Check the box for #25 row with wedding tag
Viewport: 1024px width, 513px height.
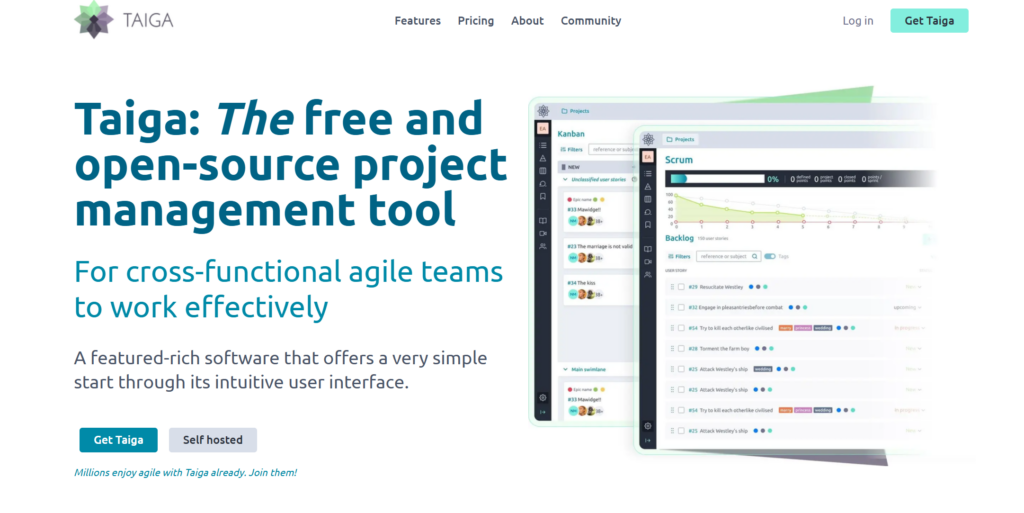coord(681,369)
